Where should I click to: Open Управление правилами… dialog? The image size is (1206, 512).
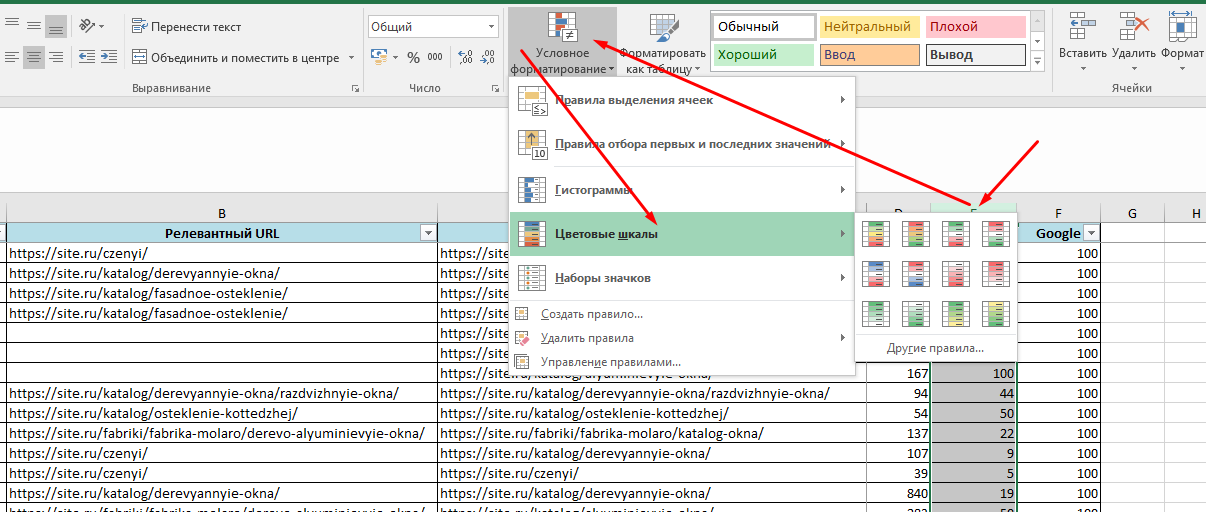[x=682, y=361]
